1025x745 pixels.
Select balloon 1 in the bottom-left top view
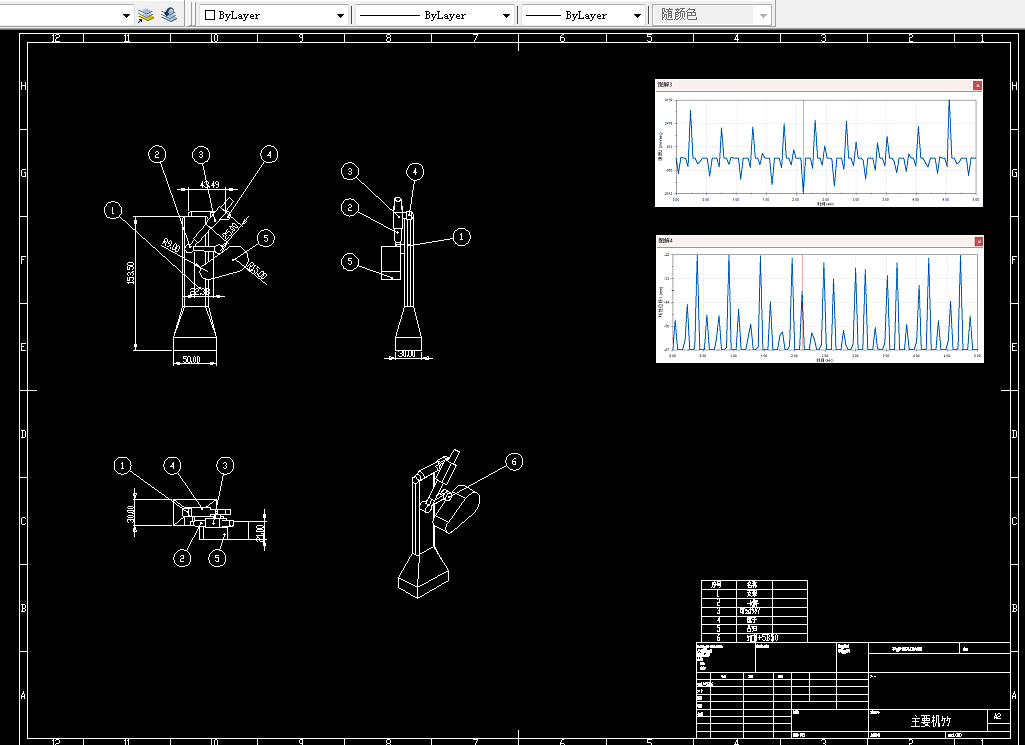pyautogui.click(x=122, y=465)
